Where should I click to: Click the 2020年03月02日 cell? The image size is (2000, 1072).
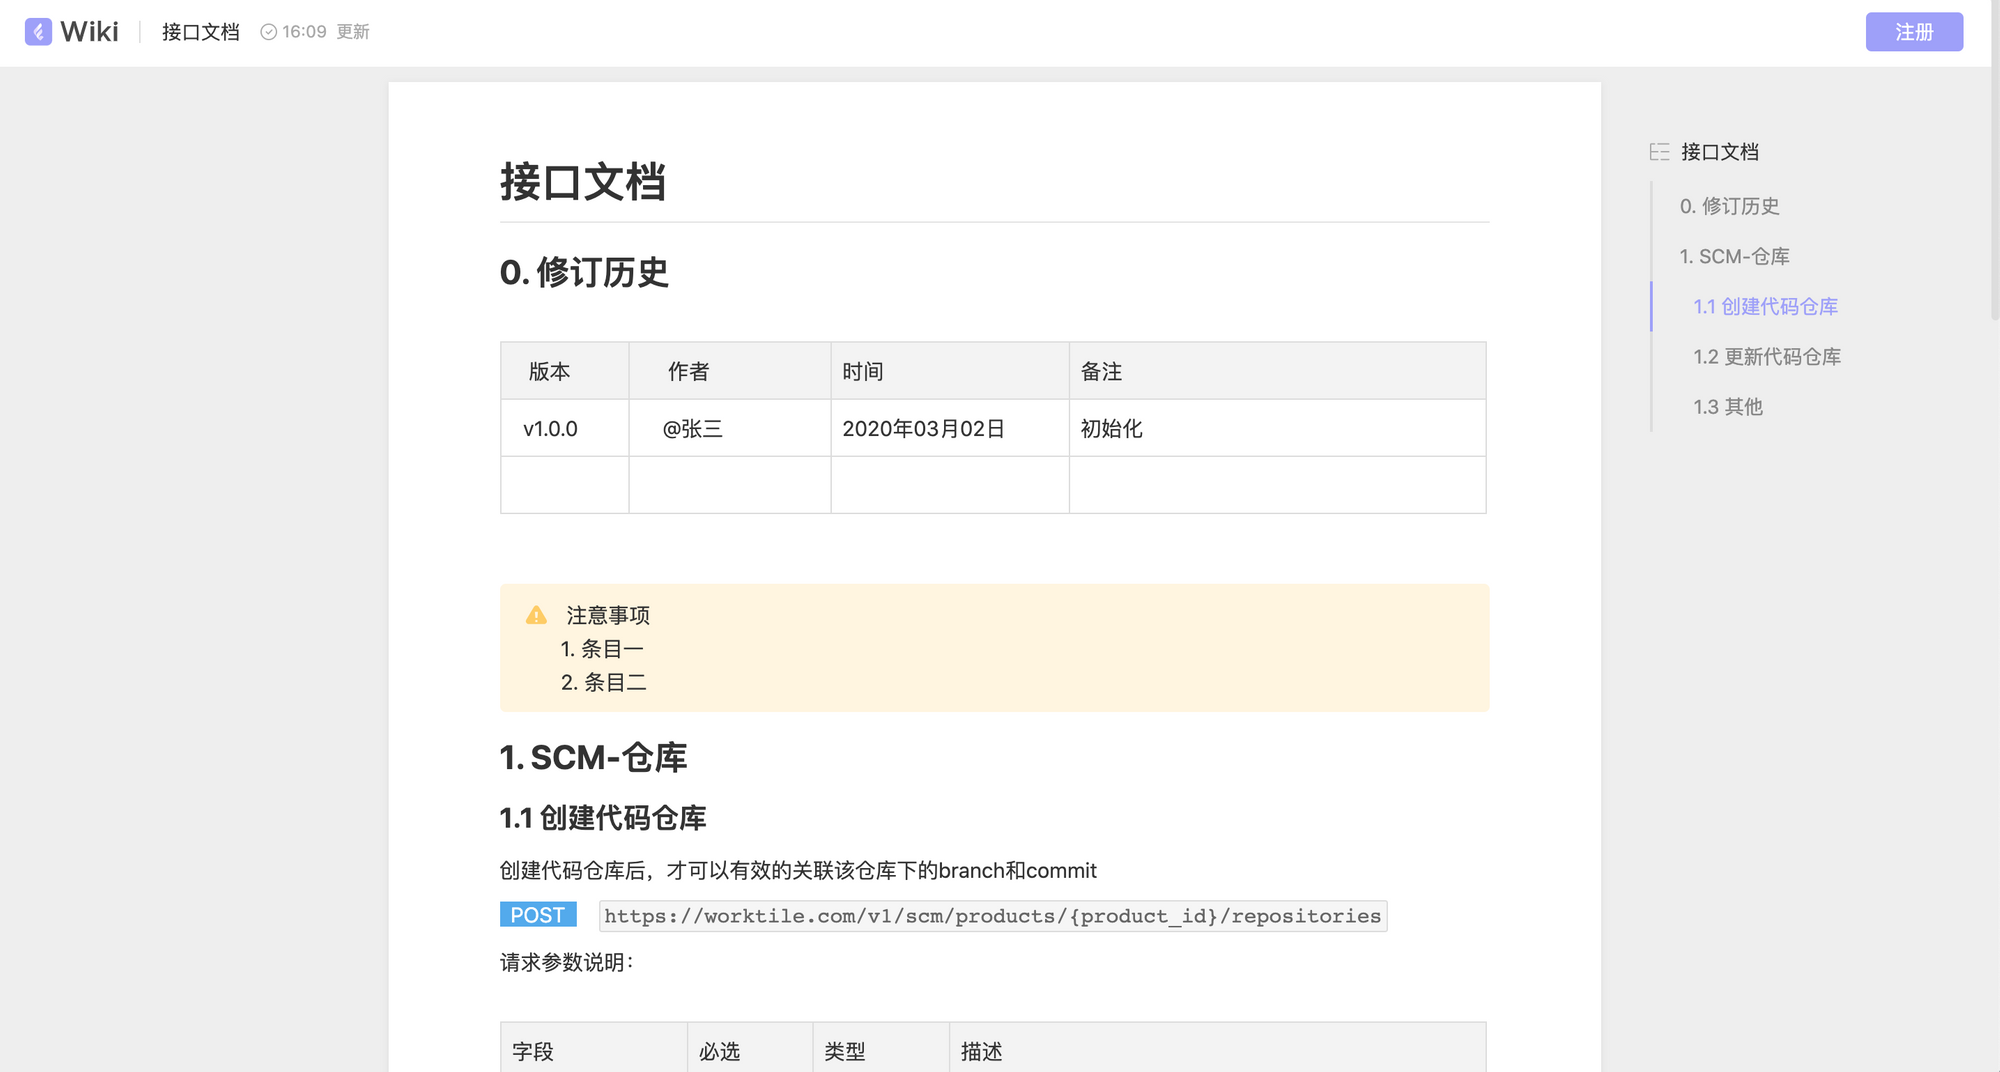pyautogui.click(x=950, y=428)
